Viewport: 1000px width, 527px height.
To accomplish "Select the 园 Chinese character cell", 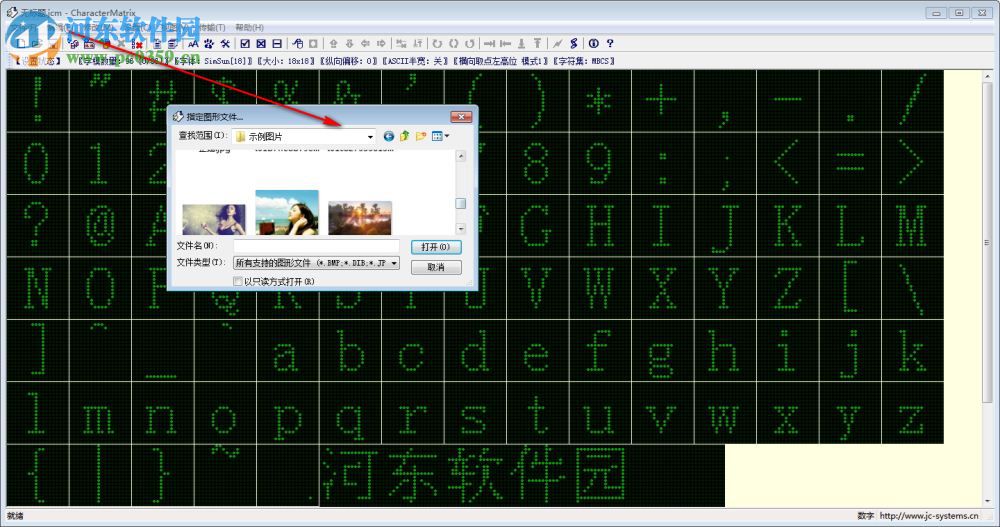I will click(x=599, y=475).
